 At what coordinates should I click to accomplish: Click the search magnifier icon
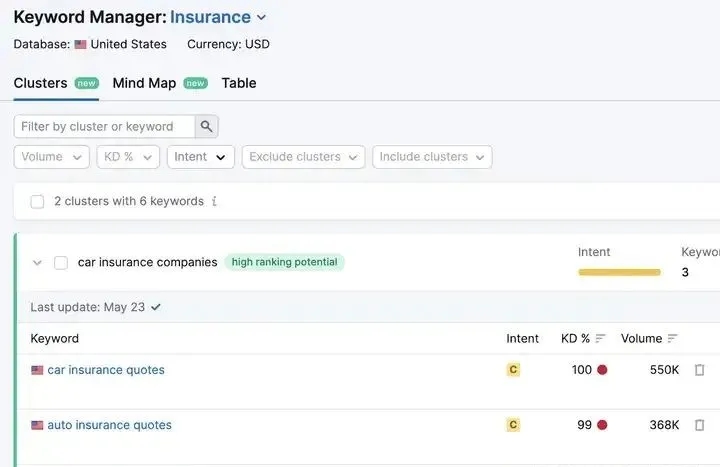click(206, 126)
